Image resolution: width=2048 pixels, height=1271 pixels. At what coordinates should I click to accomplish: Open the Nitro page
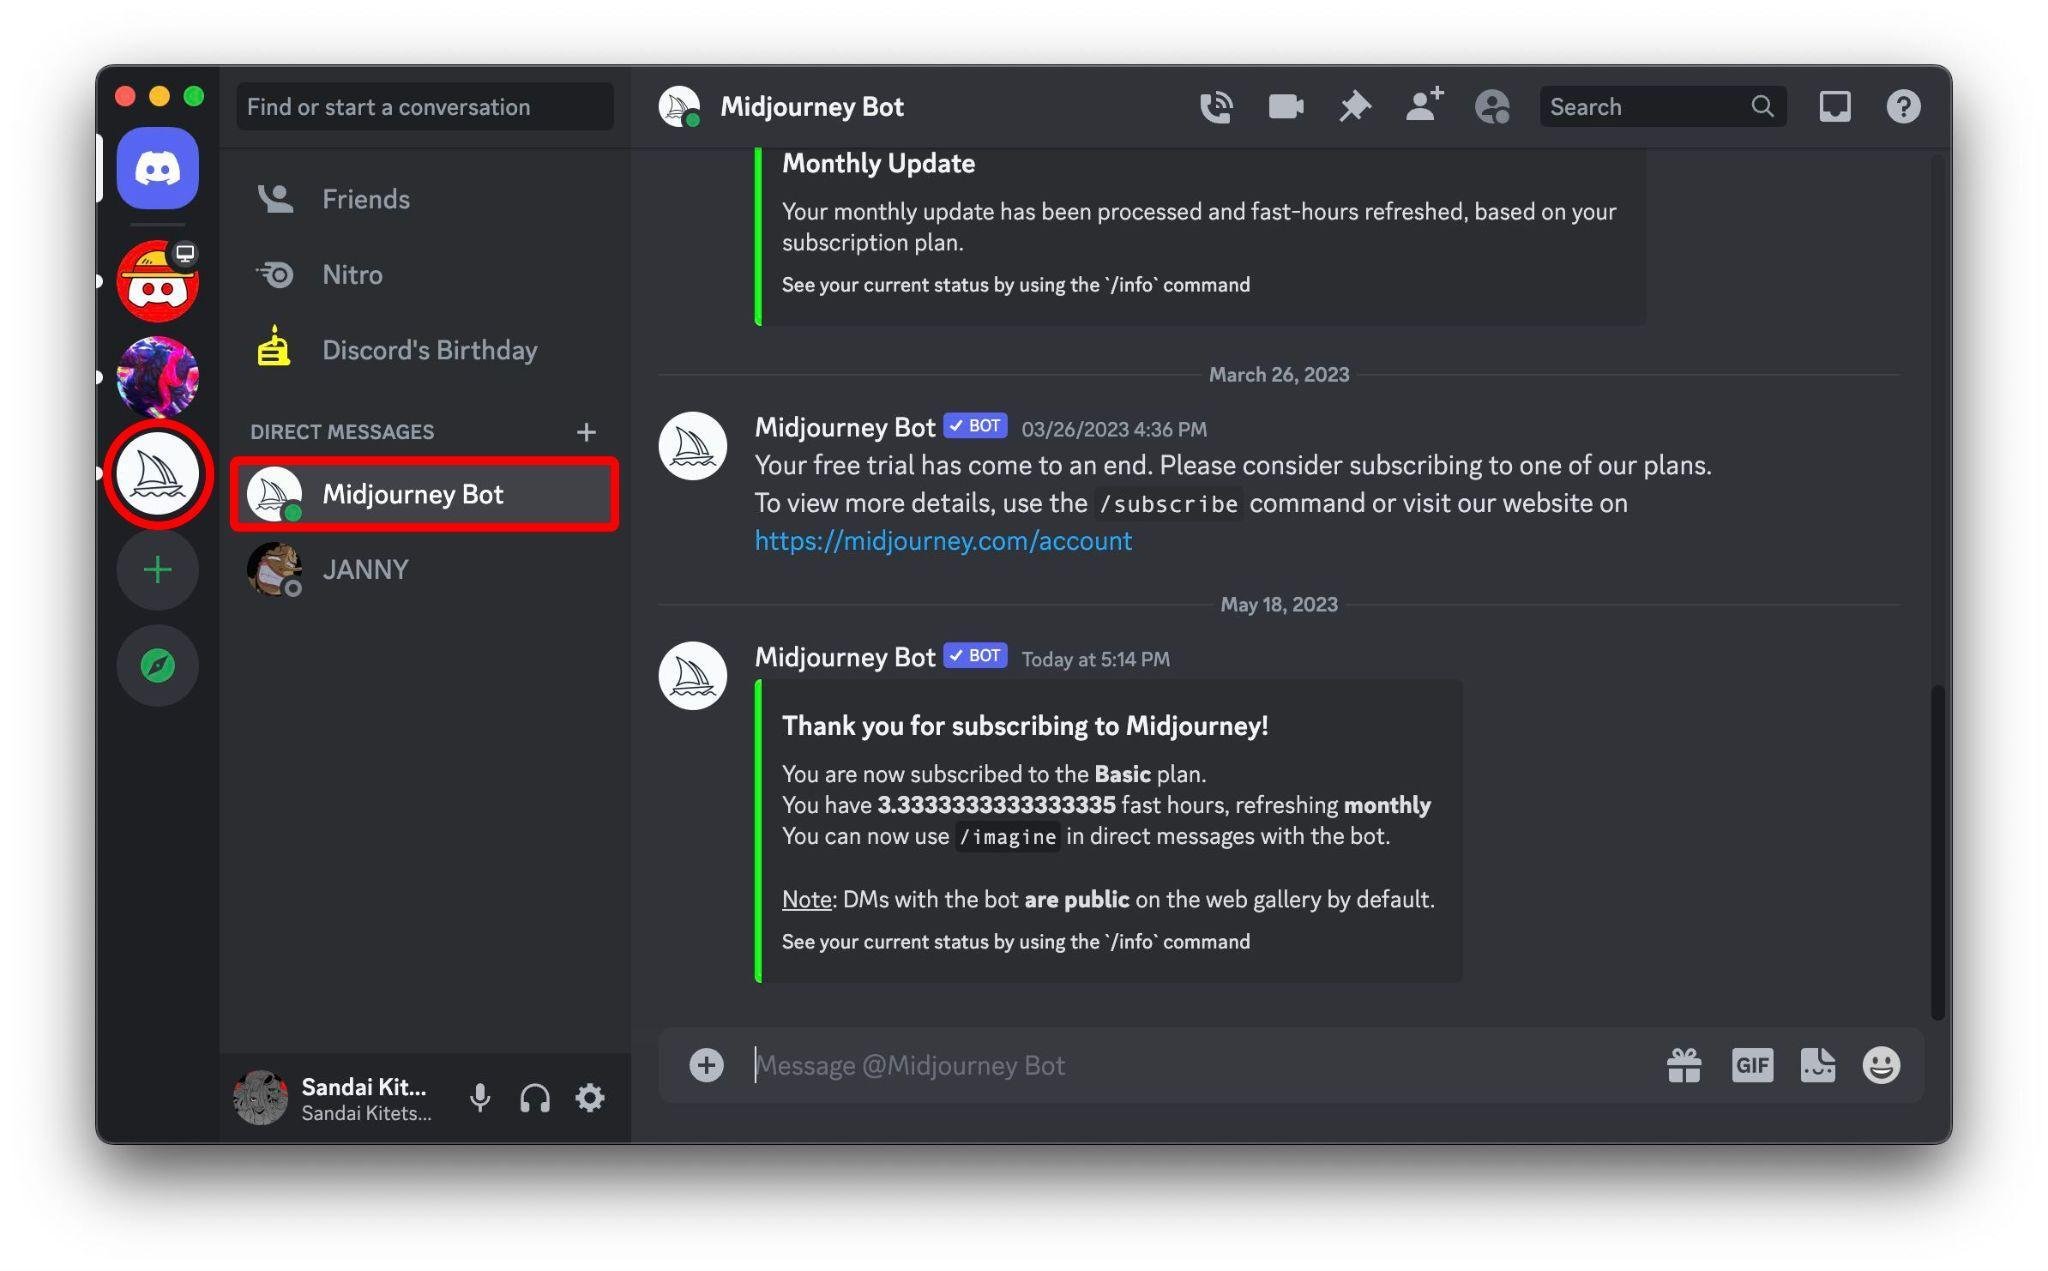click(x=424, y=274)
